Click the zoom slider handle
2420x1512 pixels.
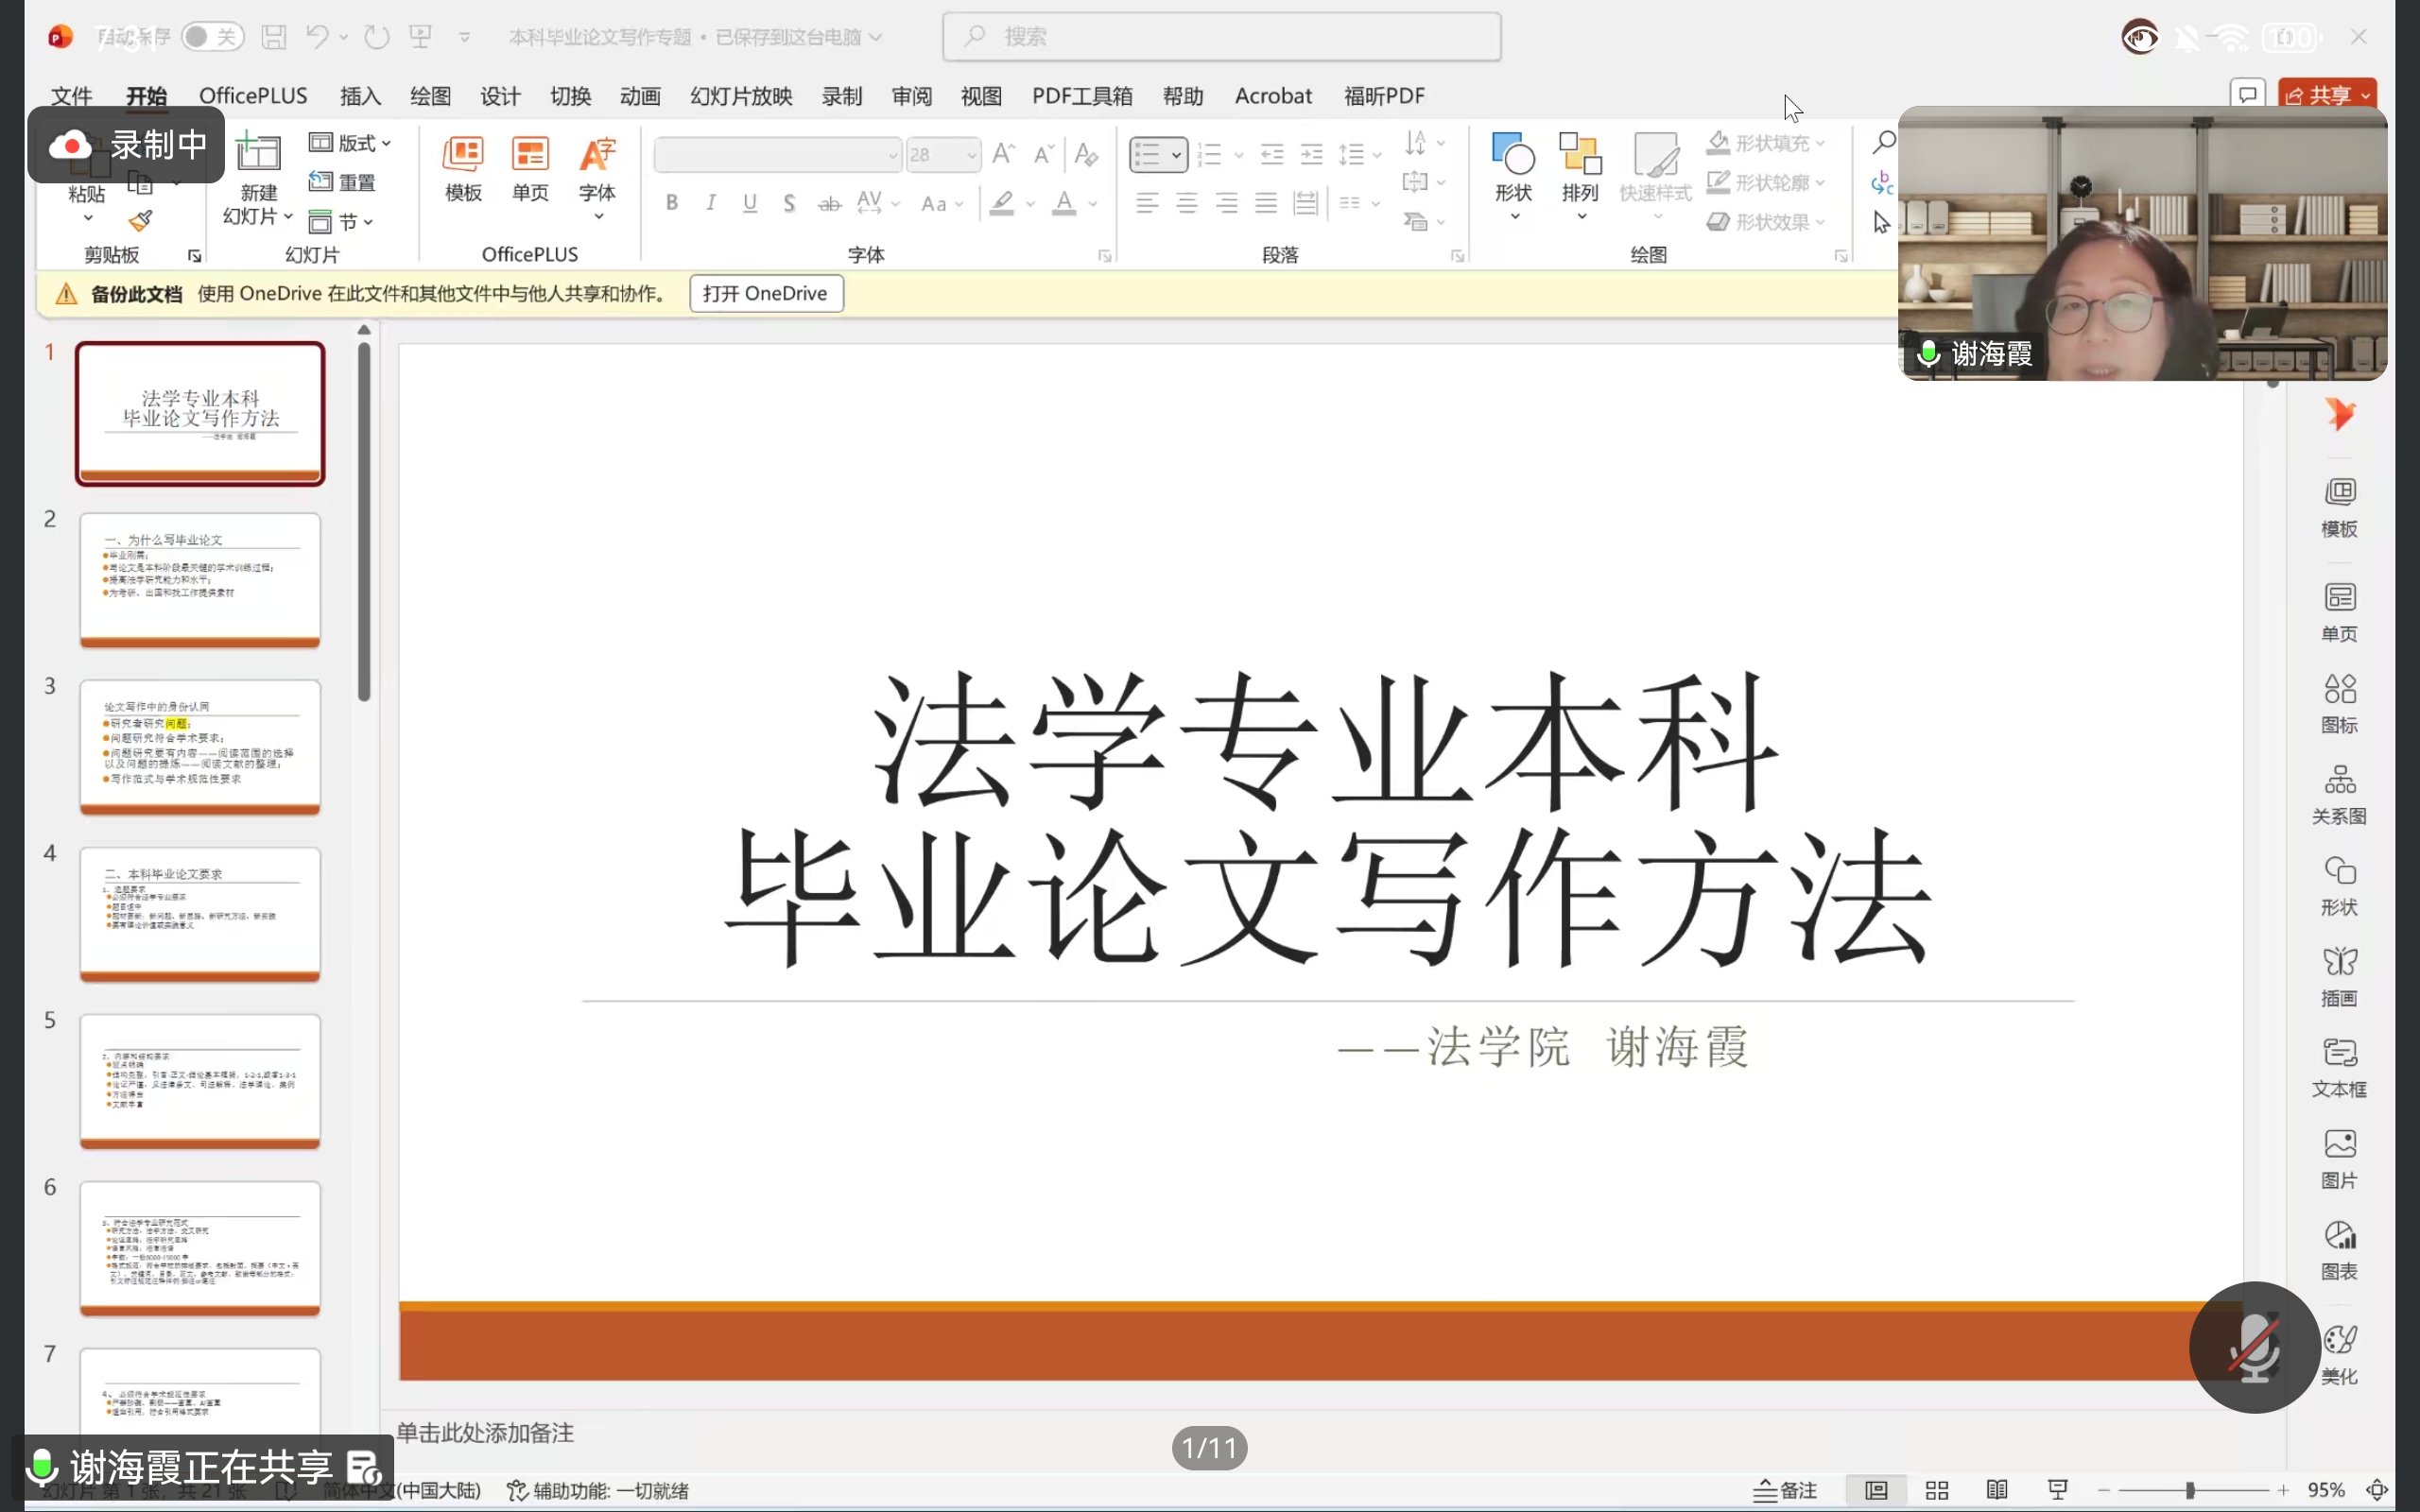[x=2189, y=1490]
